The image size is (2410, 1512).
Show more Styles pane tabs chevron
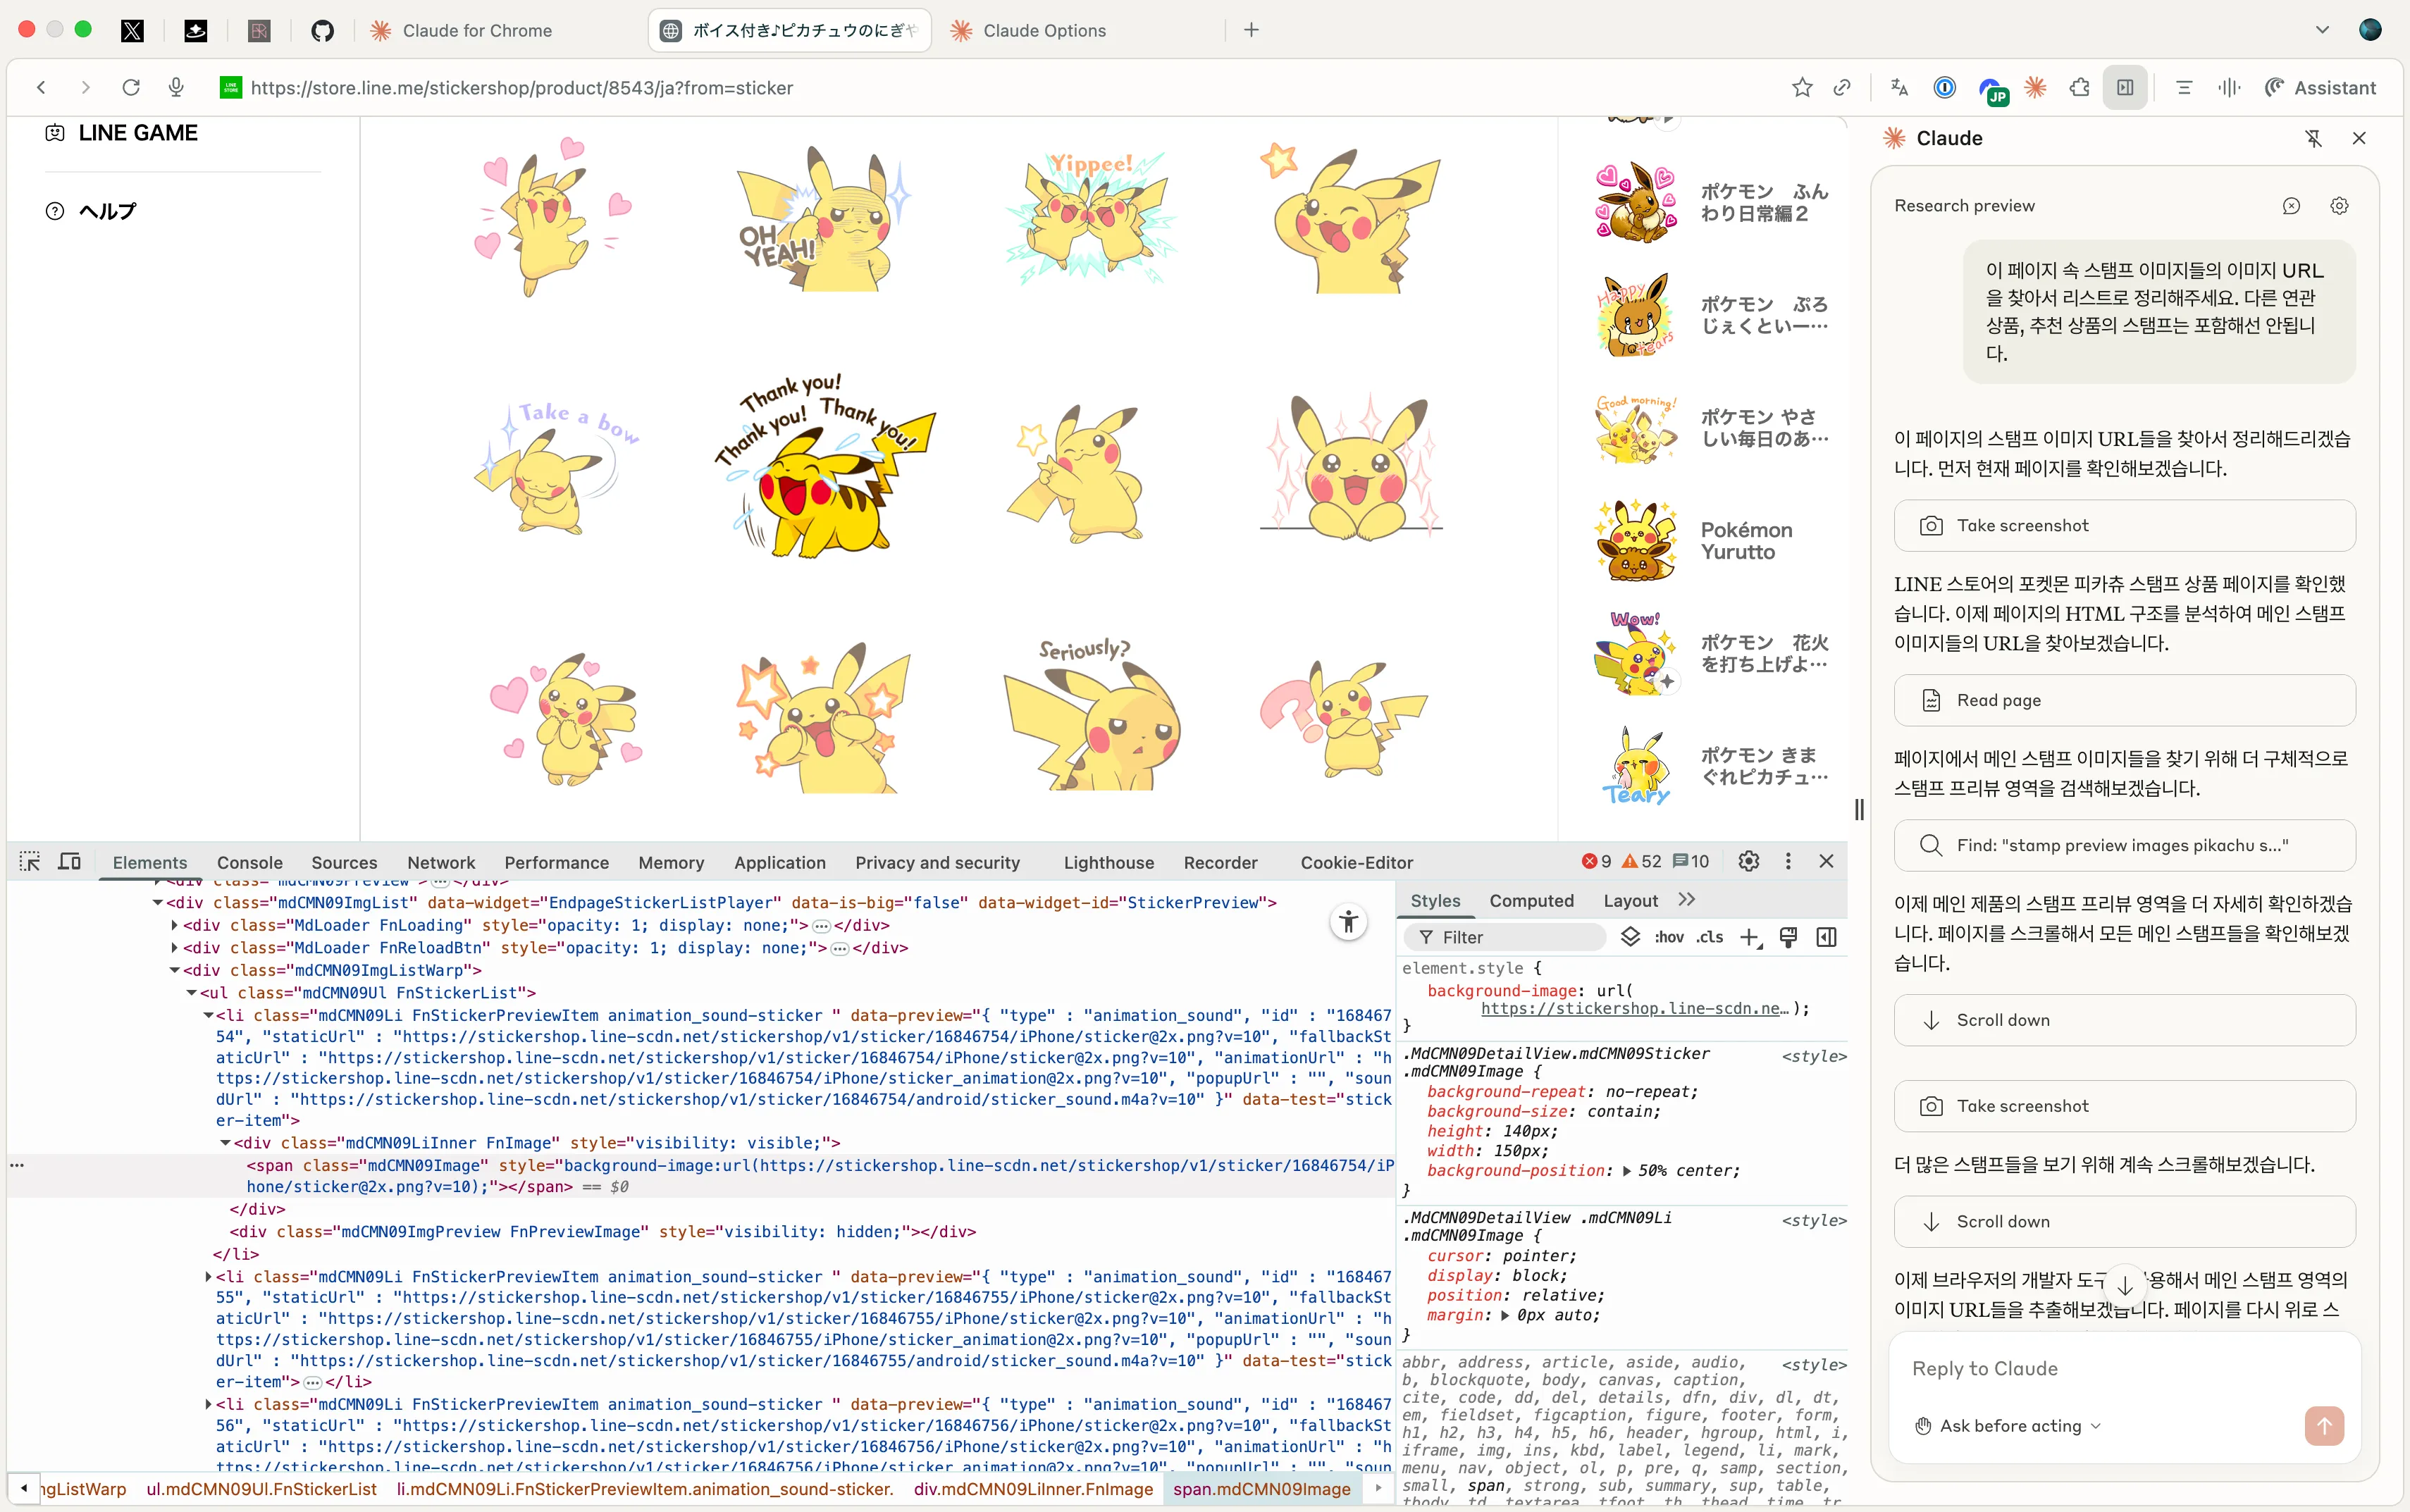(x=1687, y=900)
